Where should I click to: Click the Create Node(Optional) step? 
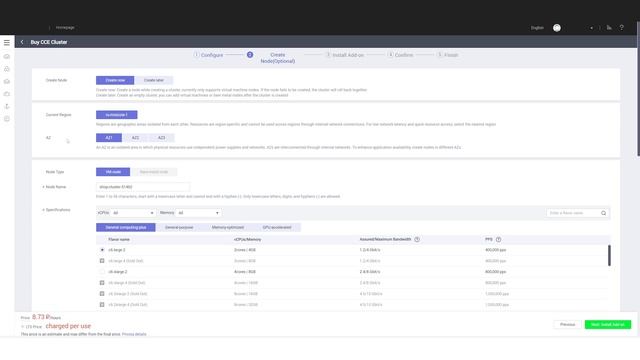coord(278,58)
